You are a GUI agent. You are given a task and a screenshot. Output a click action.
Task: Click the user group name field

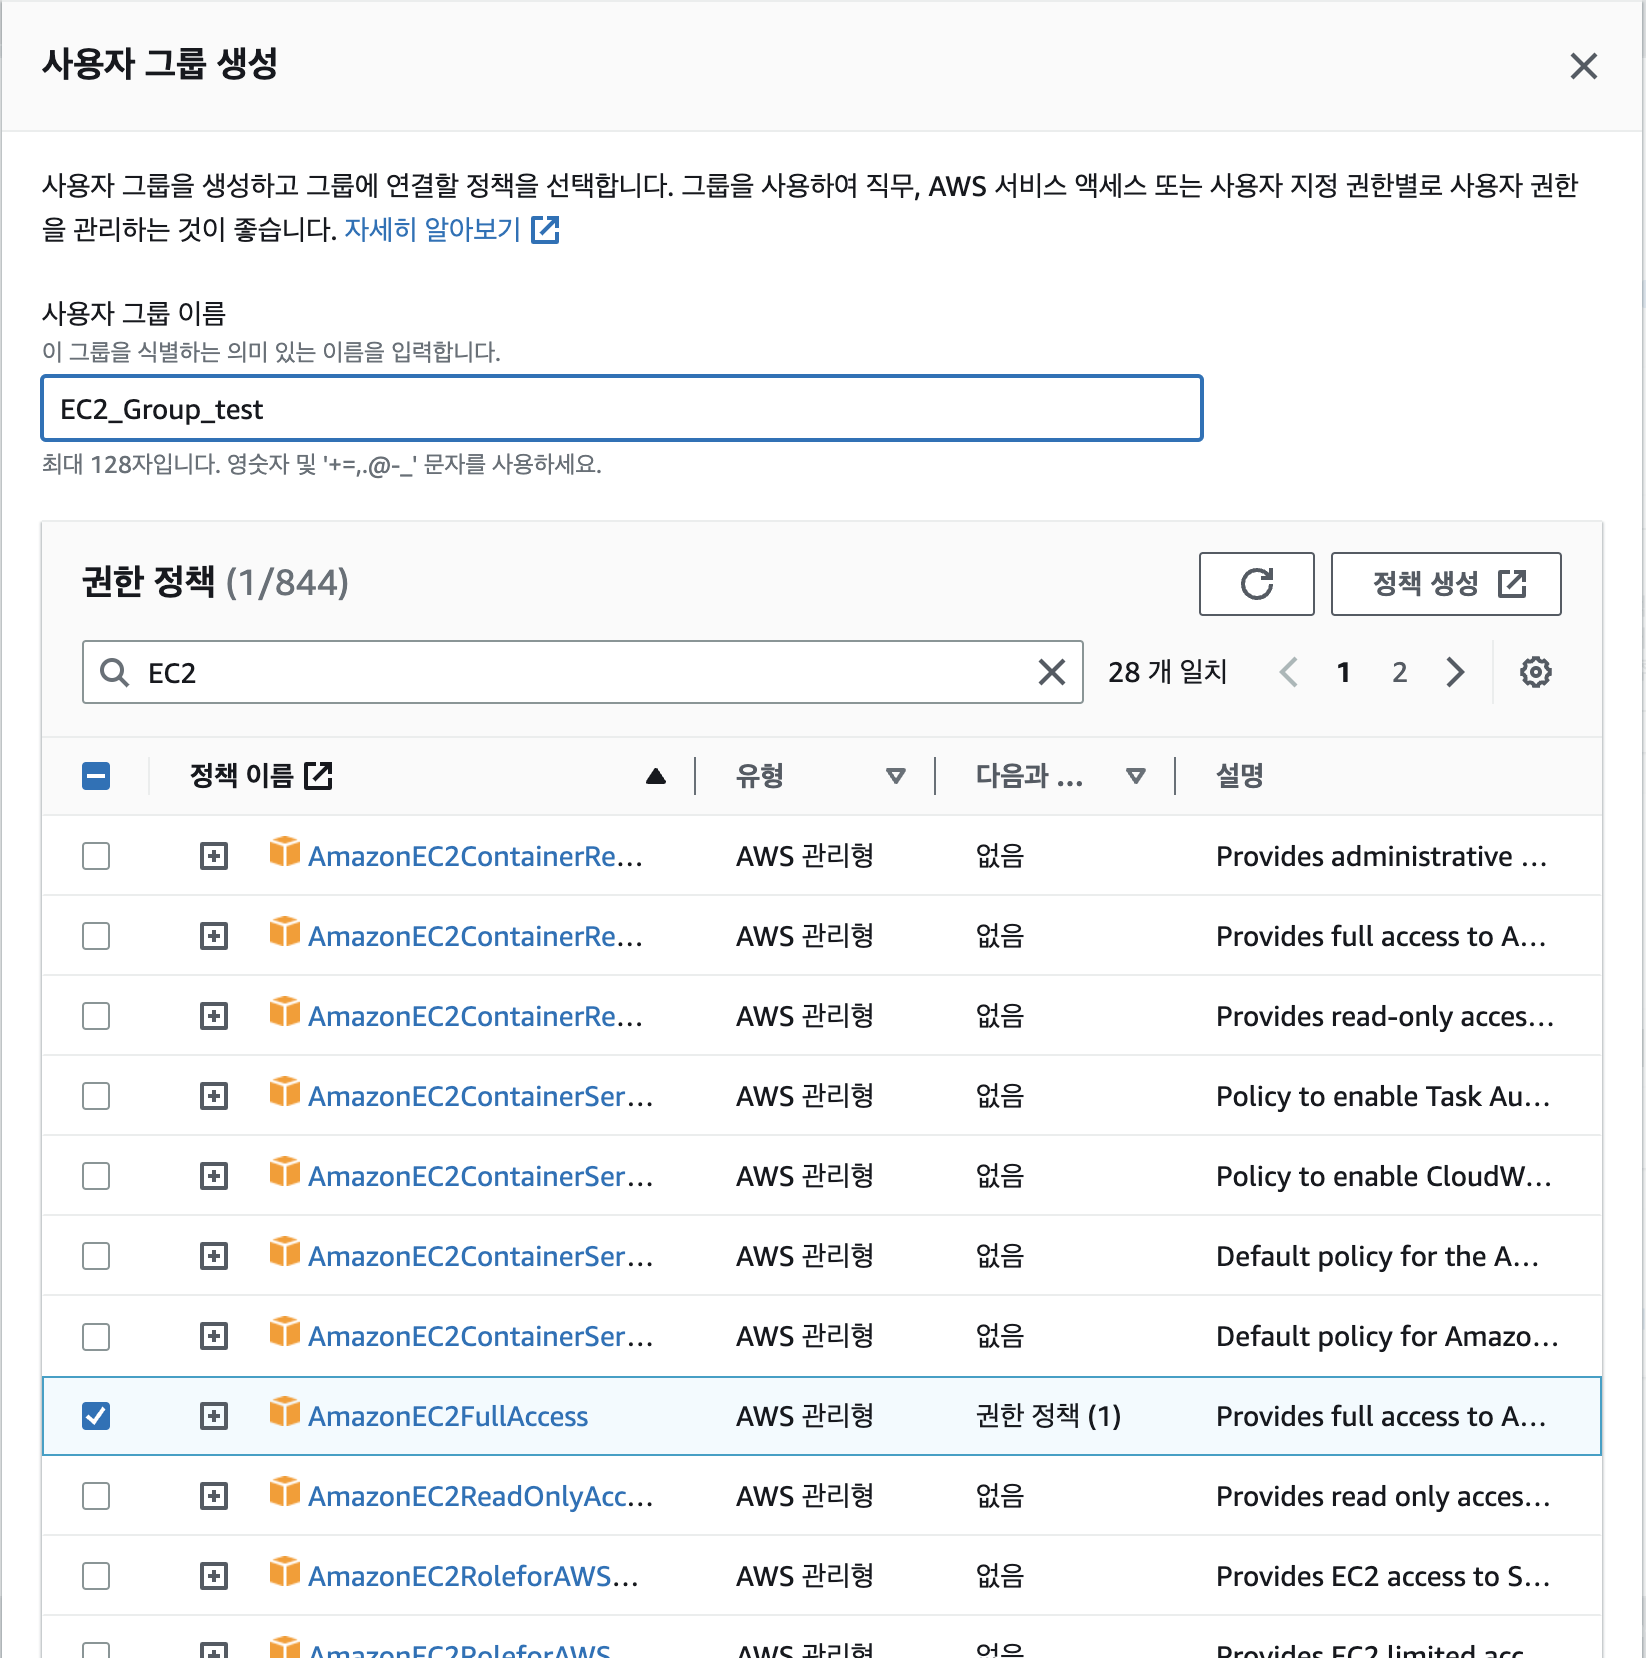point(621,408)
